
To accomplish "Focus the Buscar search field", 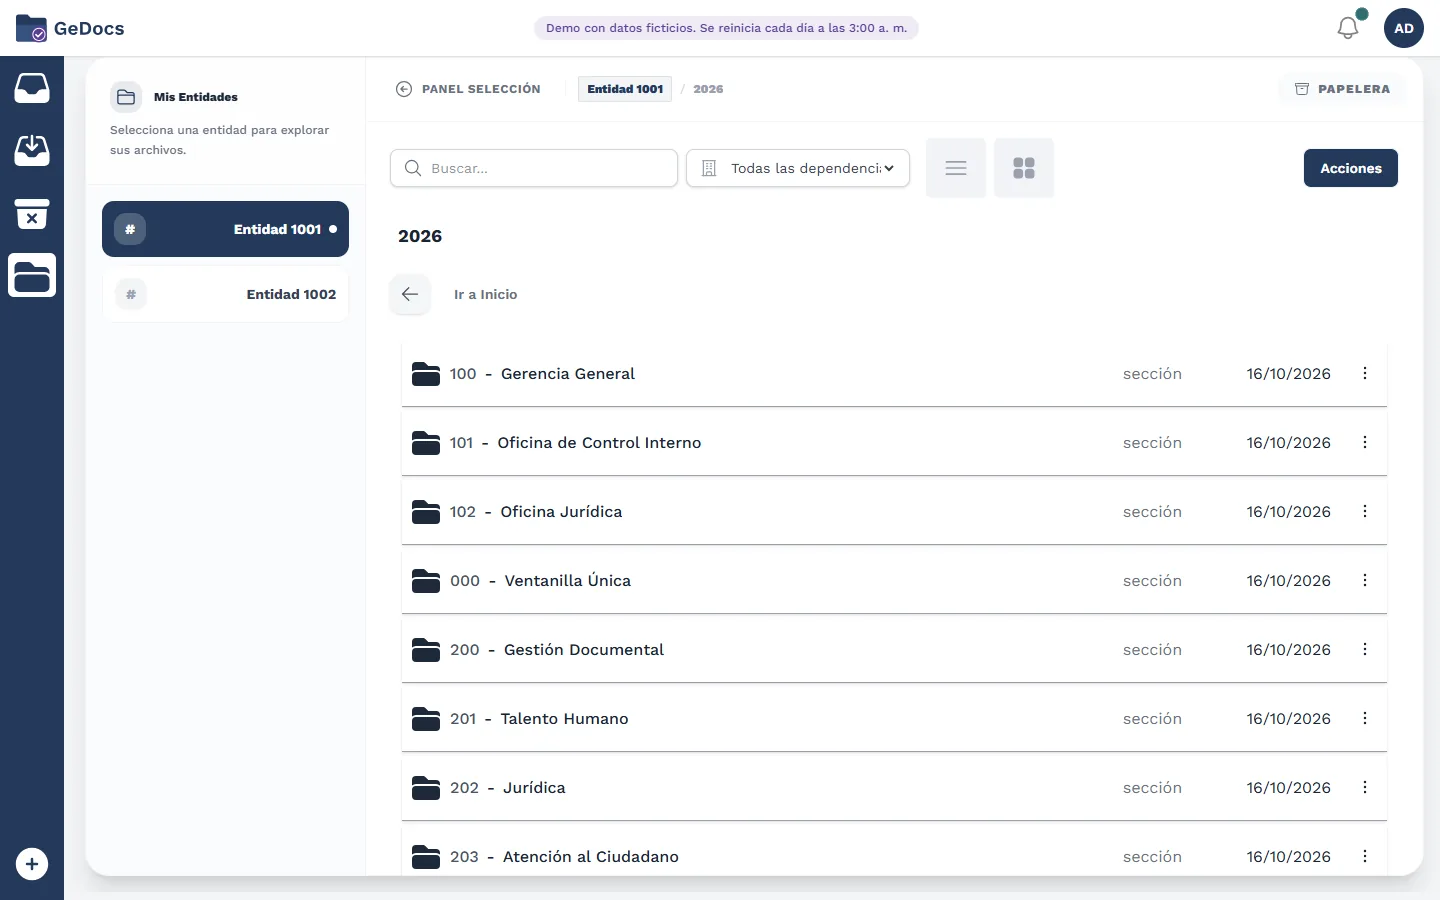I will (534, 168).
